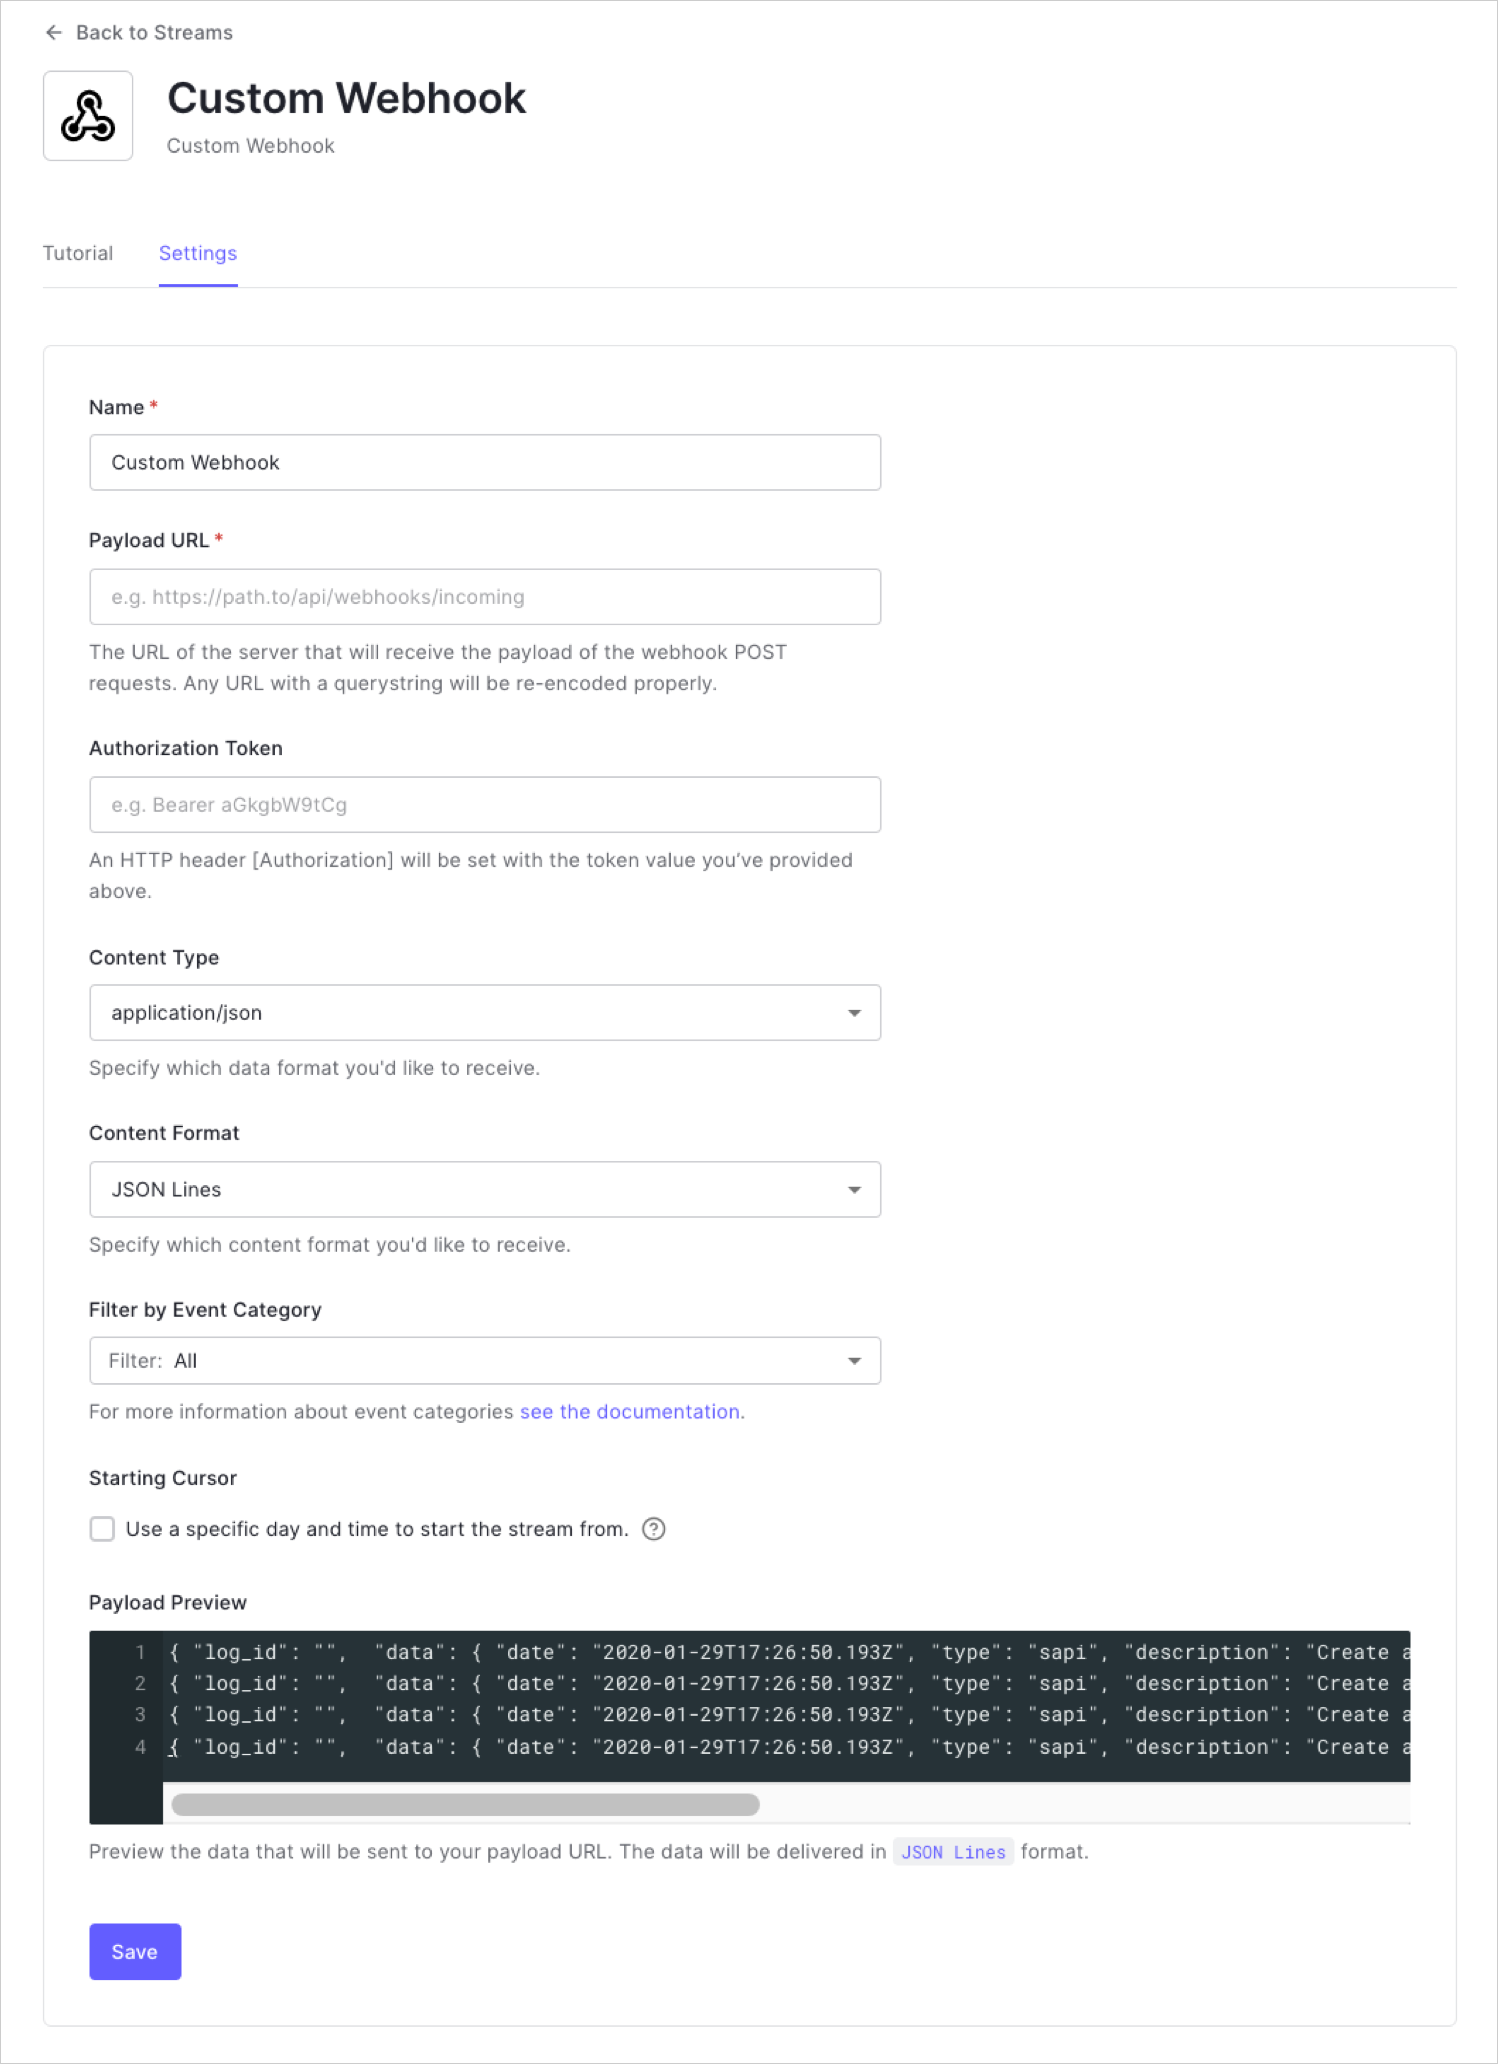Click the Save button
Image resolution: width=1498 pixels, height=2064 pixels.
coord(135,1951)
